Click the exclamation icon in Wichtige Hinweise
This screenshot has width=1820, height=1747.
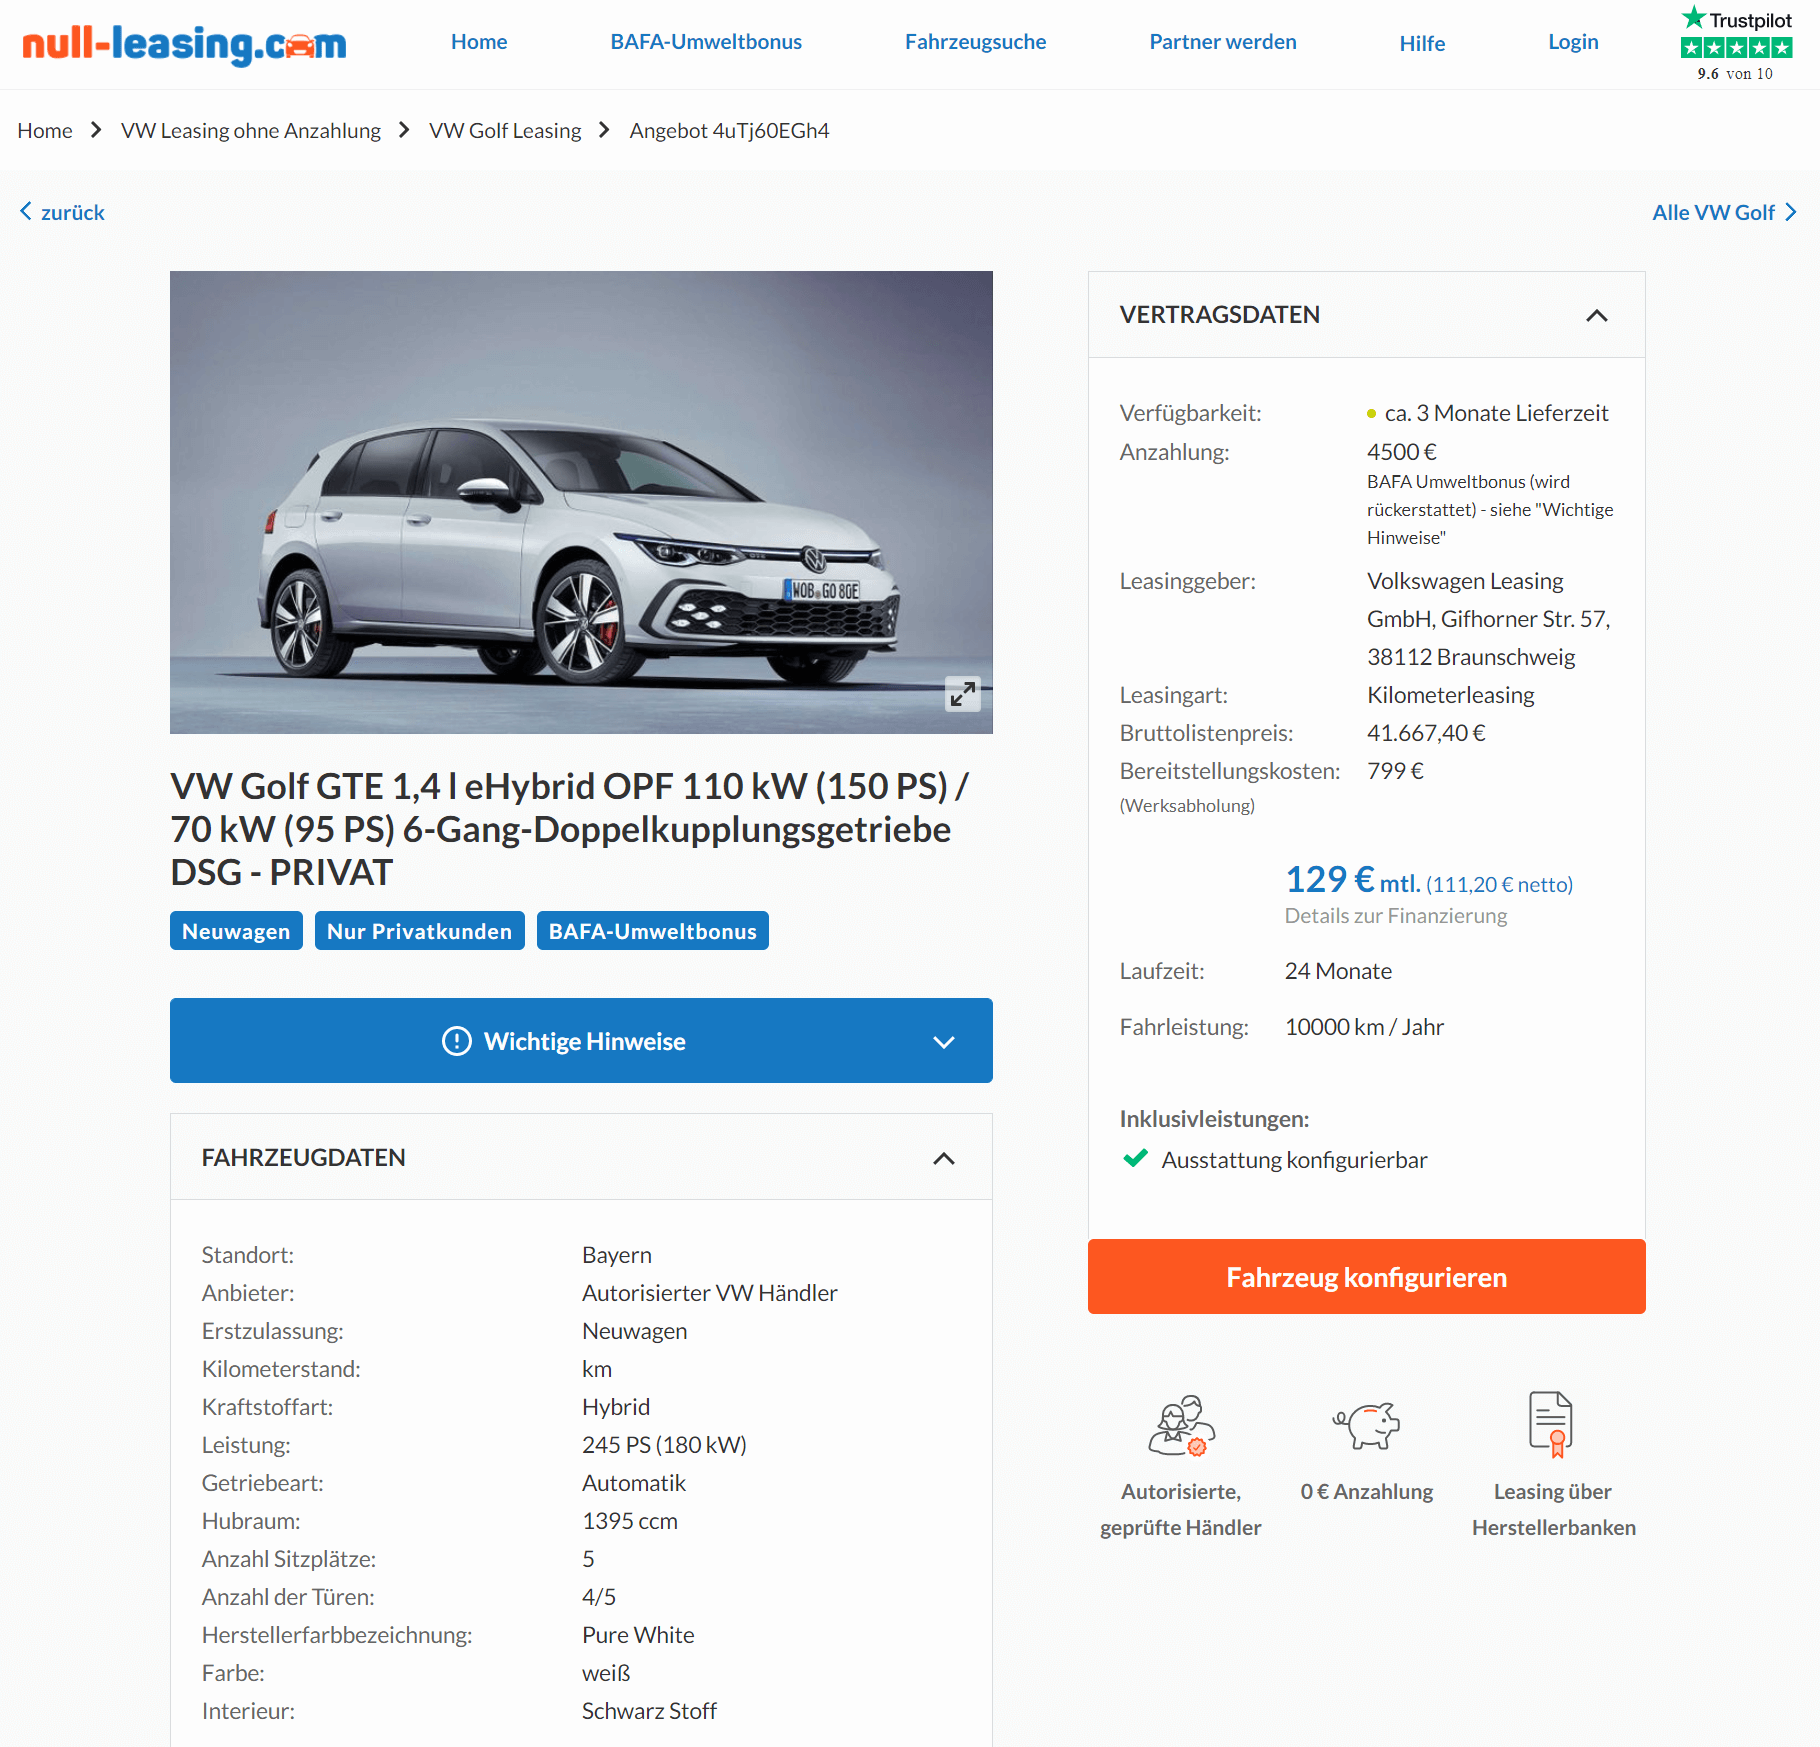point(457,1041)
